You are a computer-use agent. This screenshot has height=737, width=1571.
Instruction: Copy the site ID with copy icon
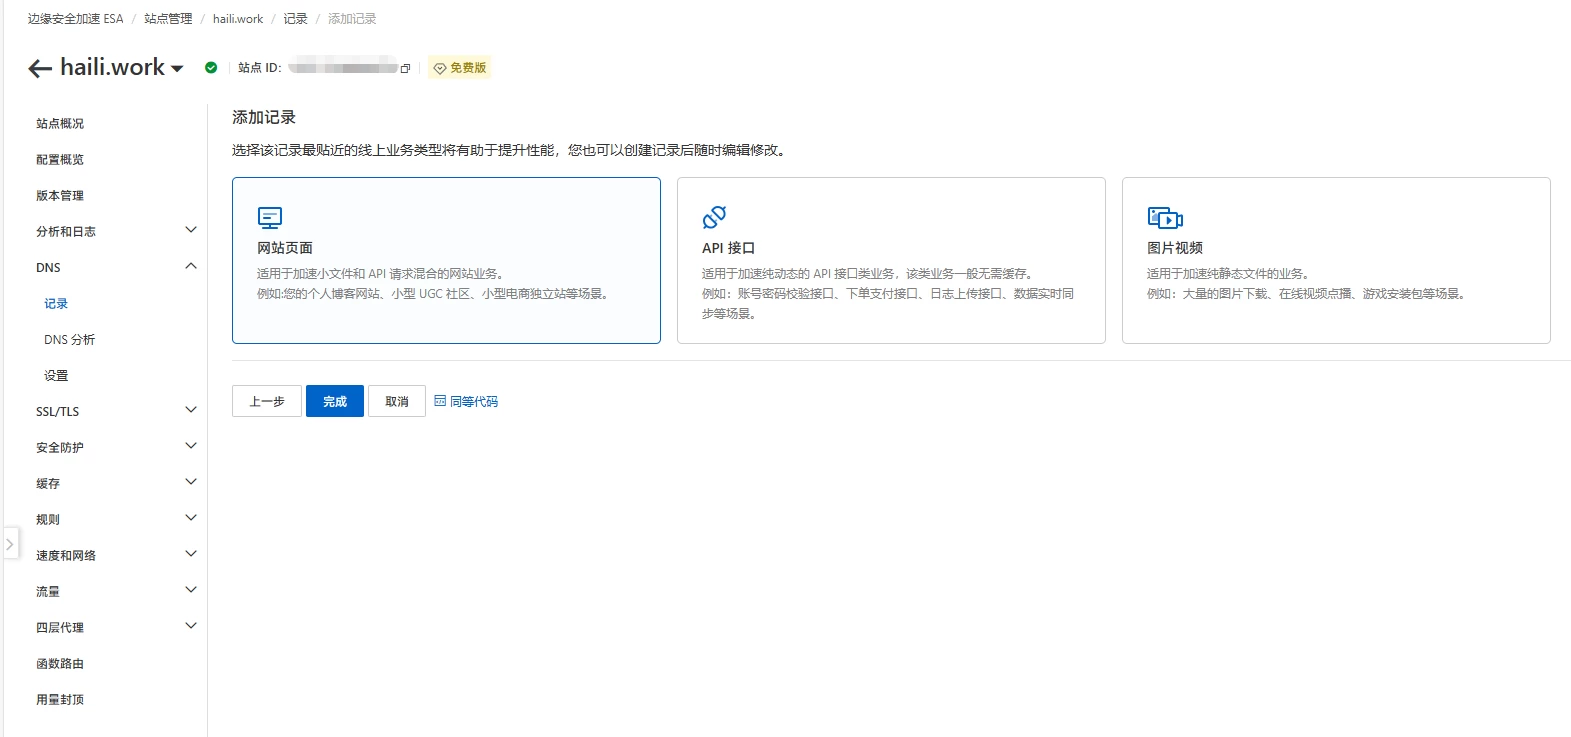[405, 69]
